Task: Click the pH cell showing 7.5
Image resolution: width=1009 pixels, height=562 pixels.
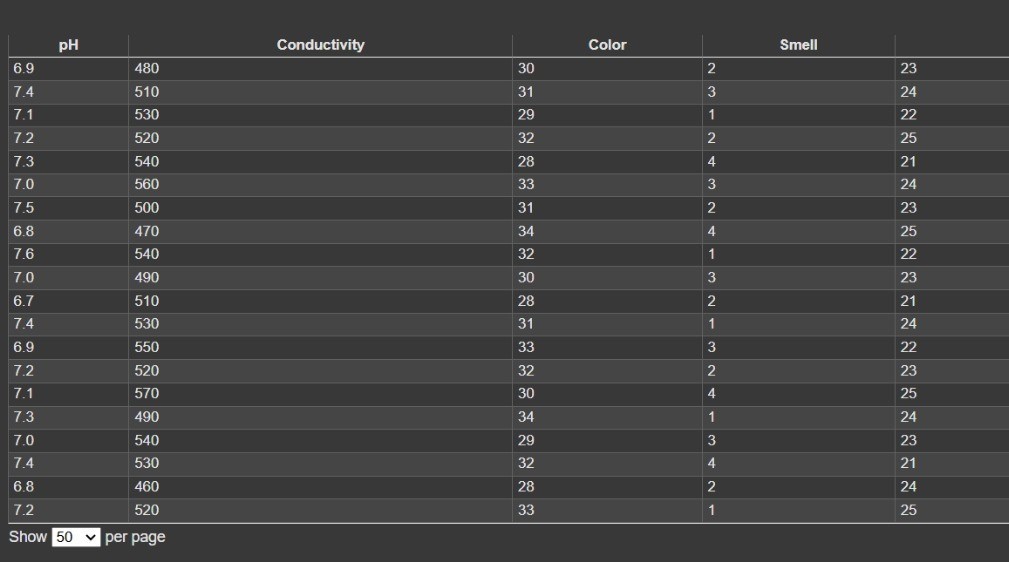Action: pyautogui.click(x=68, y=208)
